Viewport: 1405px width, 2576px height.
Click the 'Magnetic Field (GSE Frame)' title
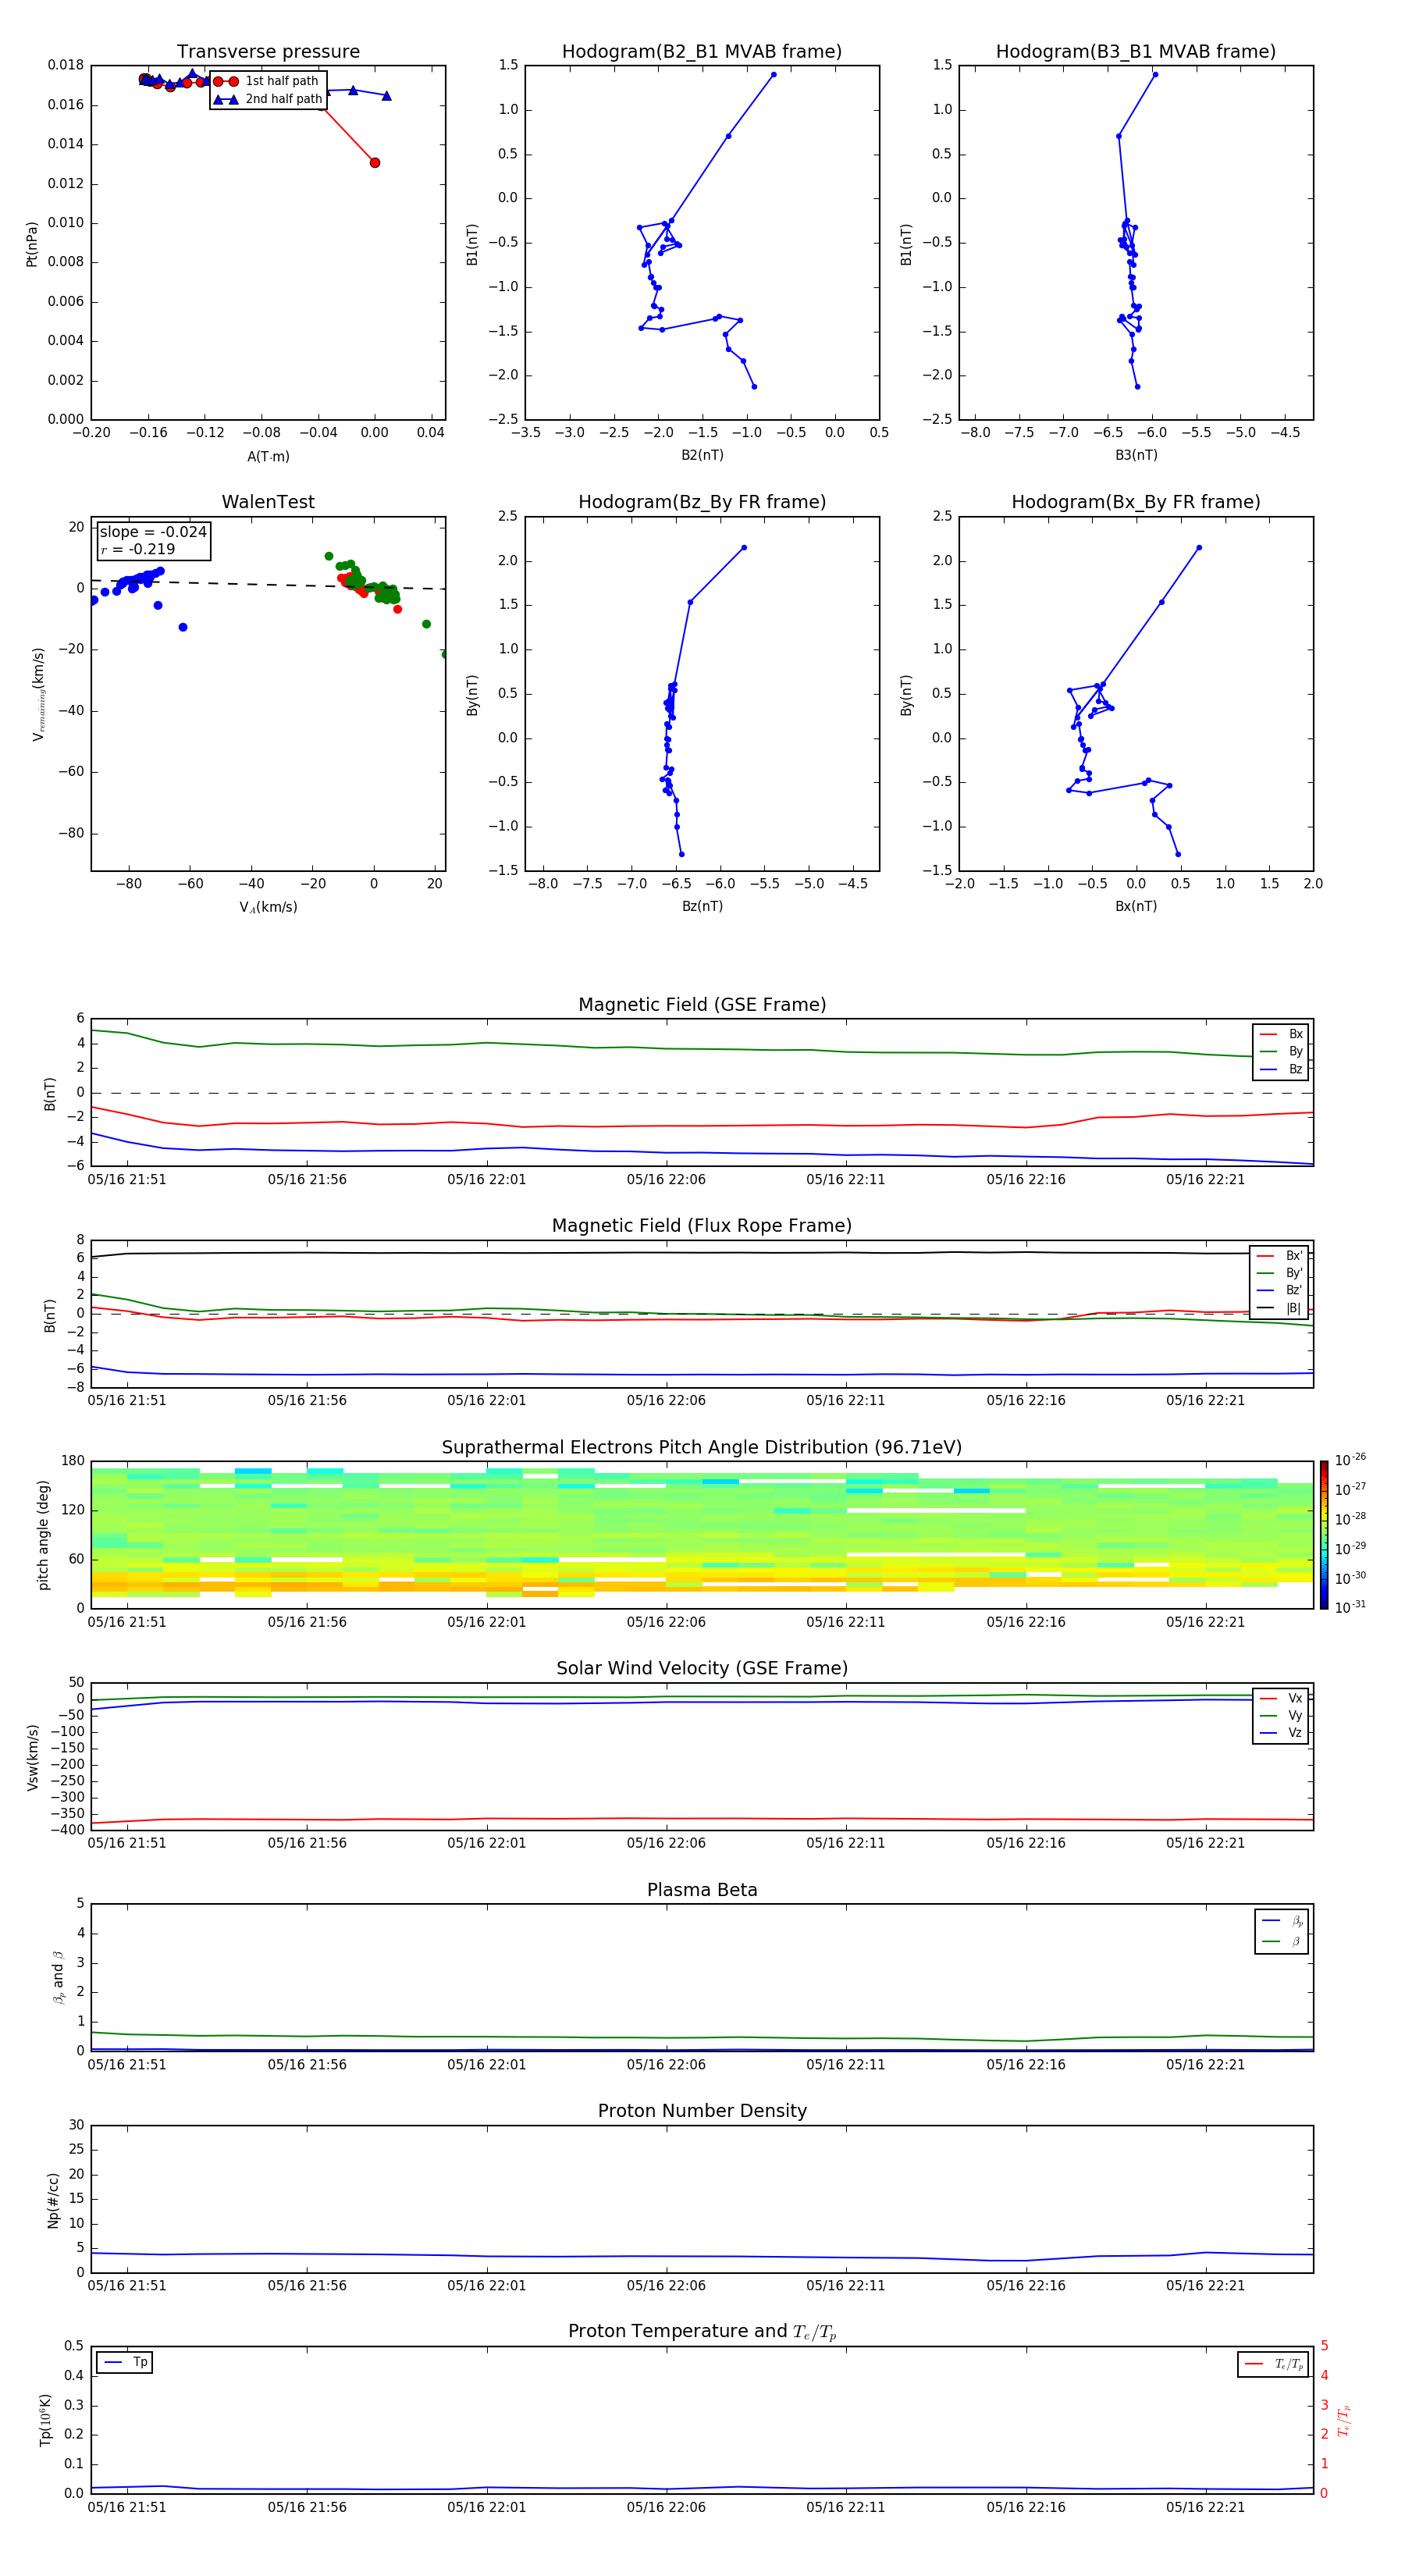pyautogui.click(x=702, y=1005)
